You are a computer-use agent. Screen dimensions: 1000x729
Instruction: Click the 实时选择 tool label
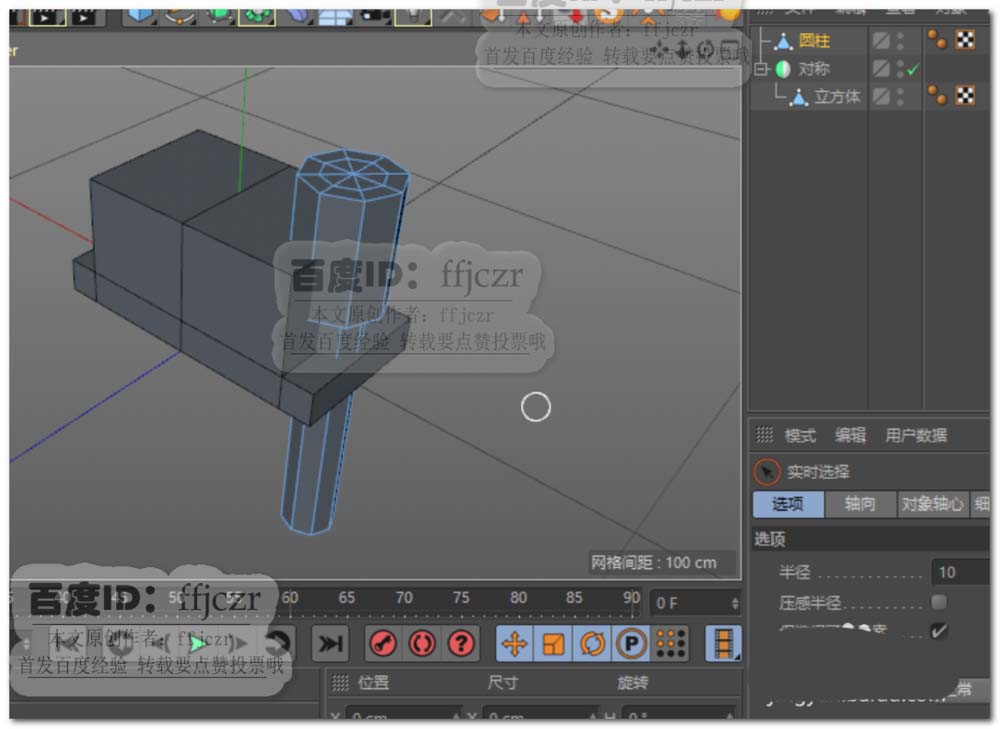818,472
